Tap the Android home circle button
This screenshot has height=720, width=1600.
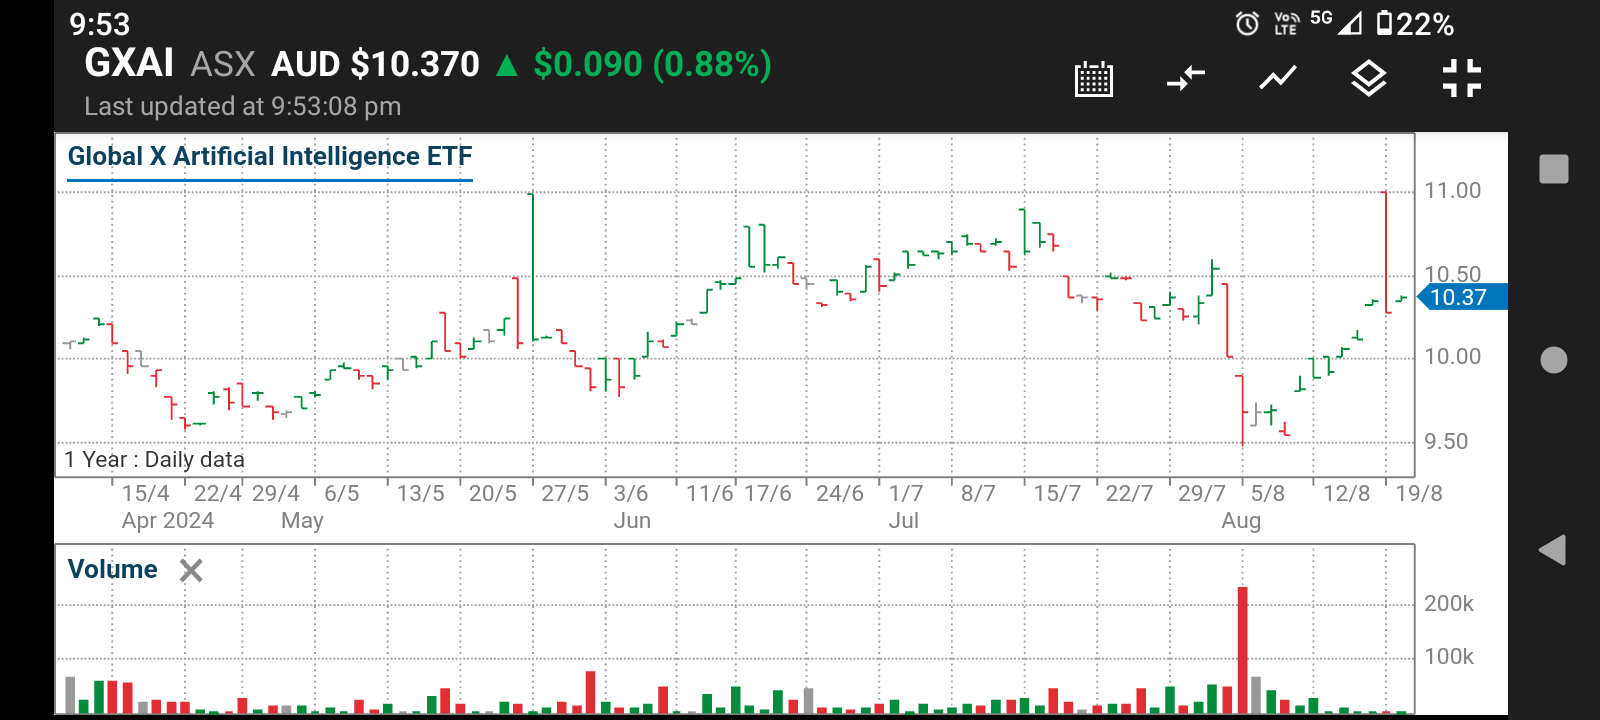tap(1554, 360)
